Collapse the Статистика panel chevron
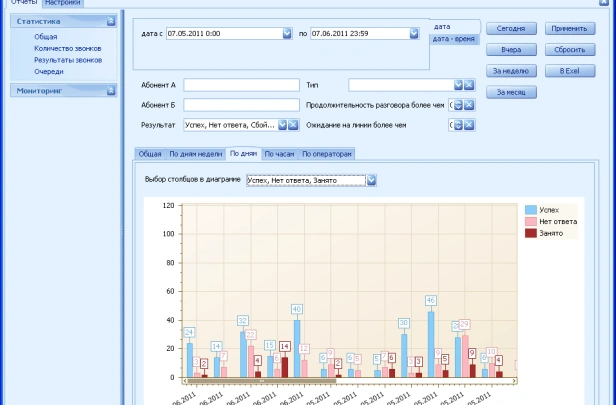Viewport: 616px width, 405px height. tap(110, 20)
